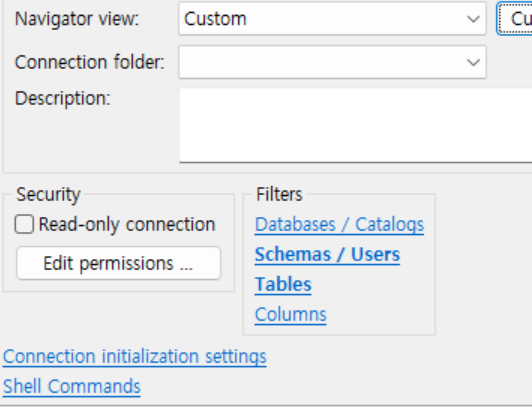The height and width of the screenshot is (407, 532).
Task: Open the Shell Commands link
Action: coord(72,386)
